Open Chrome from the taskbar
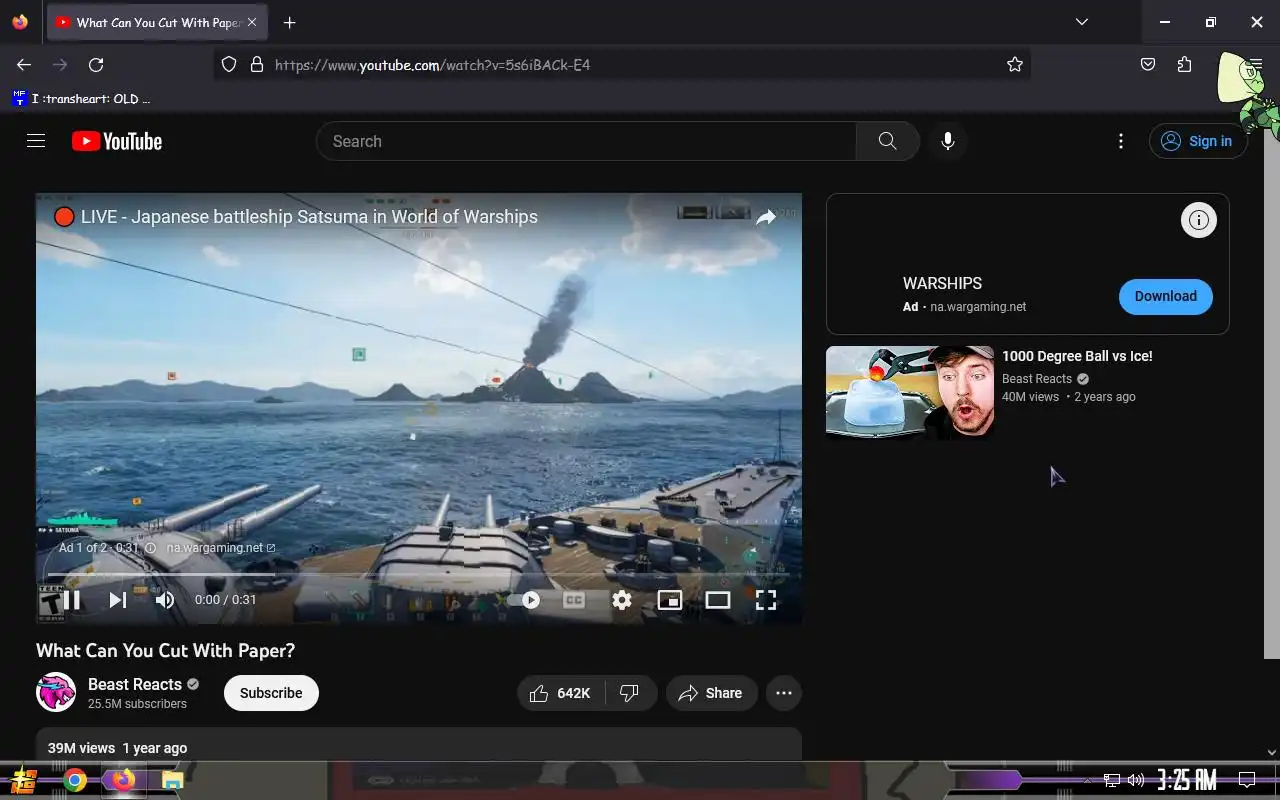This screenshot has width=1280, height=800. 75,780
